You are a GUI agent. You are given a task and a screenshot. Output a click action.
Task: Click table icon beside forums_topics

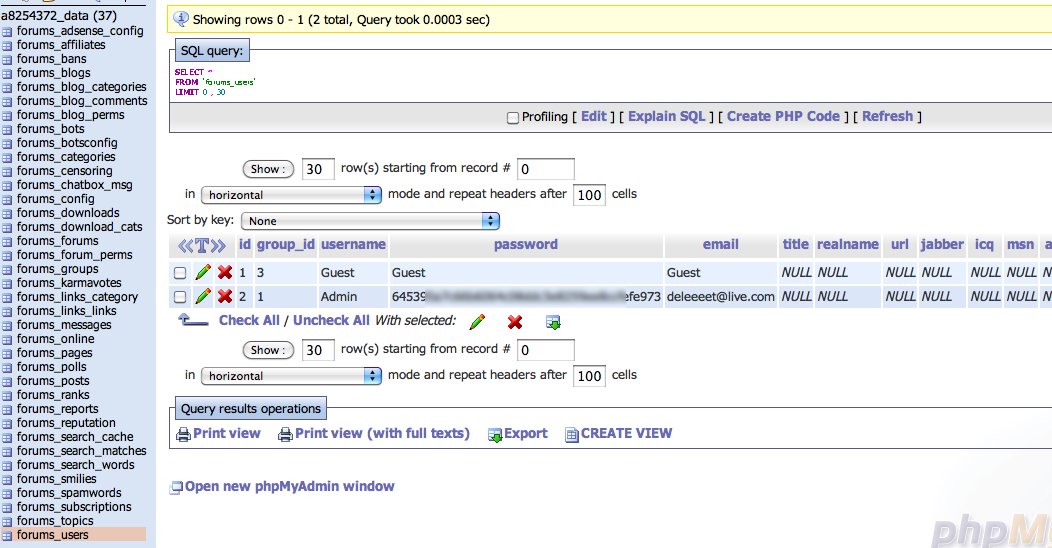click(x=7, y=523)
